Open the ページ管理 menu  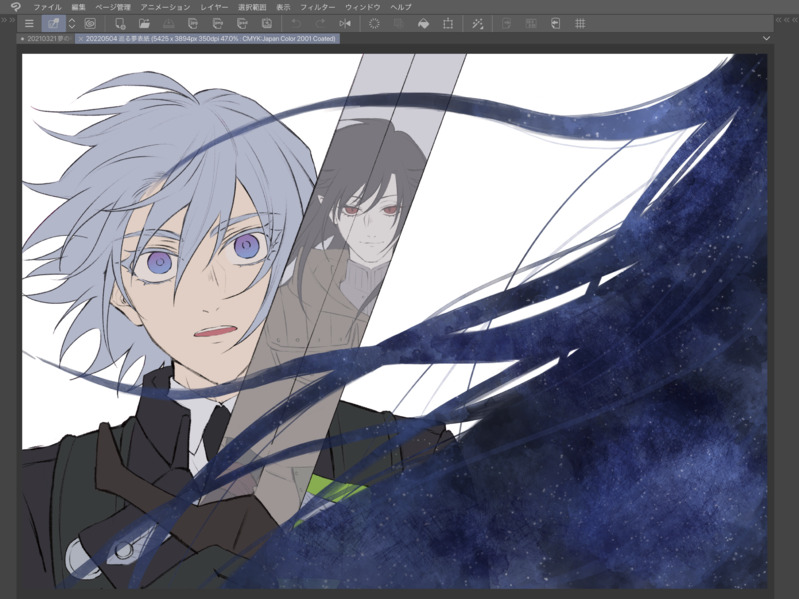(x=113, y=7)
